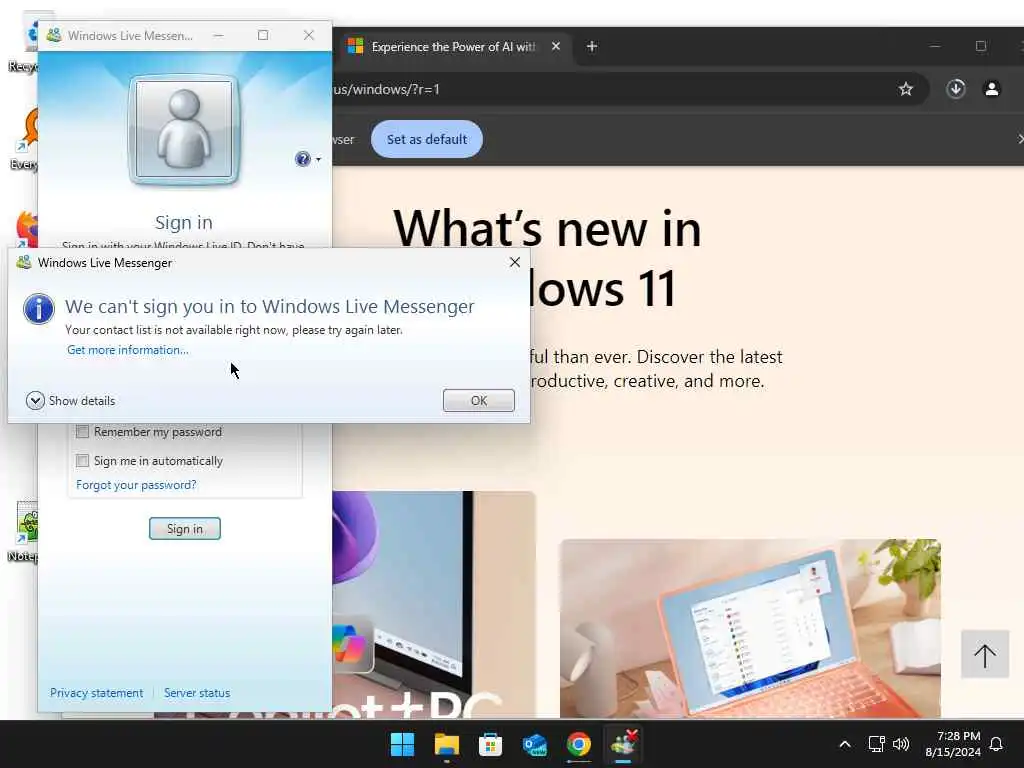Viewport: 1024px width, 768px height.
Task: Open network status tray icon
Action: coord(876,744)
